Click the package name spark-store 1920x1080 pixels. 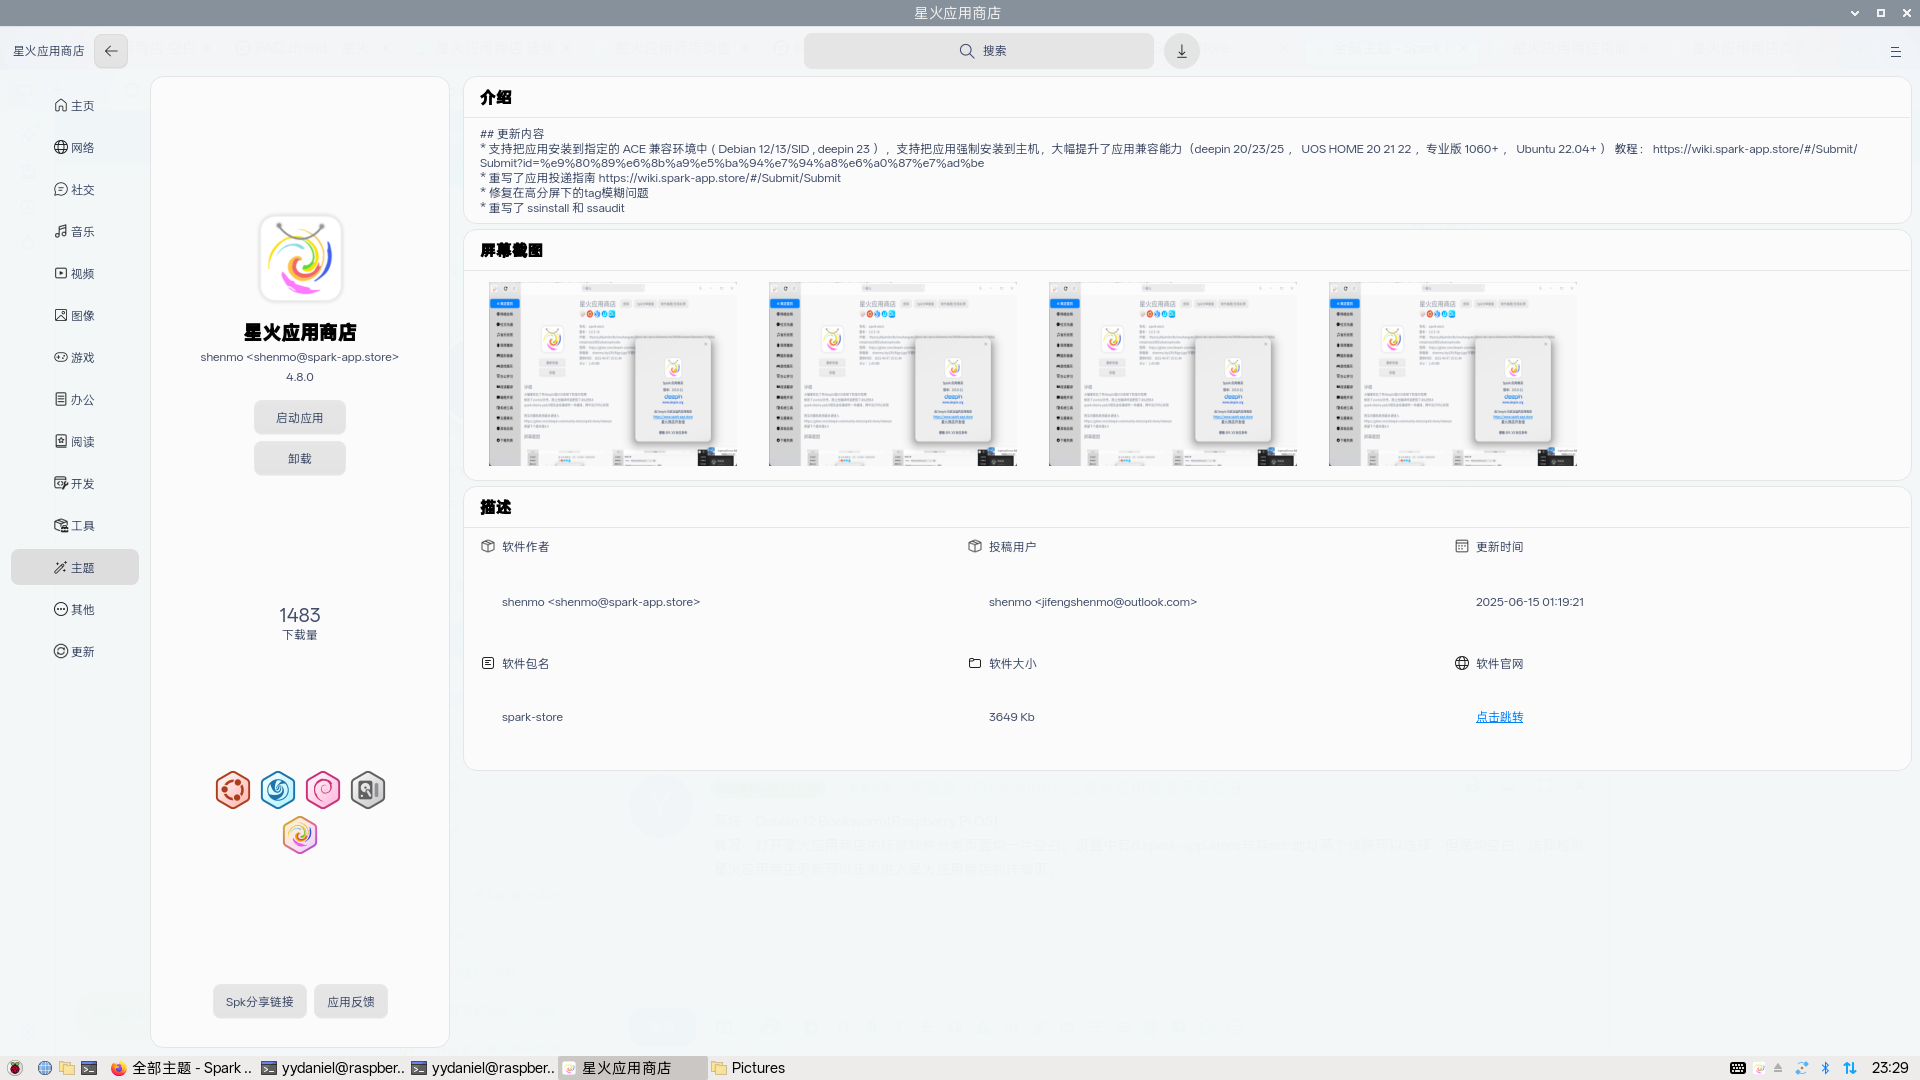pos(532,717)
